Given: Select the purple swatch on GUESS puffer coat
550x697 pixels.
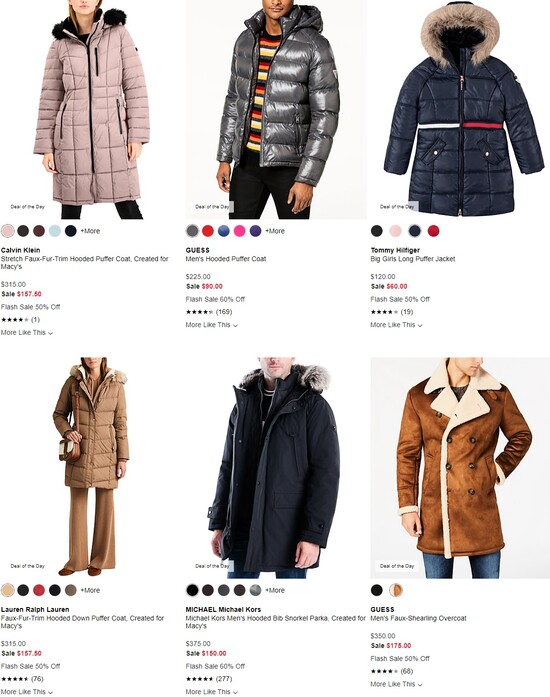Looking at the screenshot, I should pos(255,231).
